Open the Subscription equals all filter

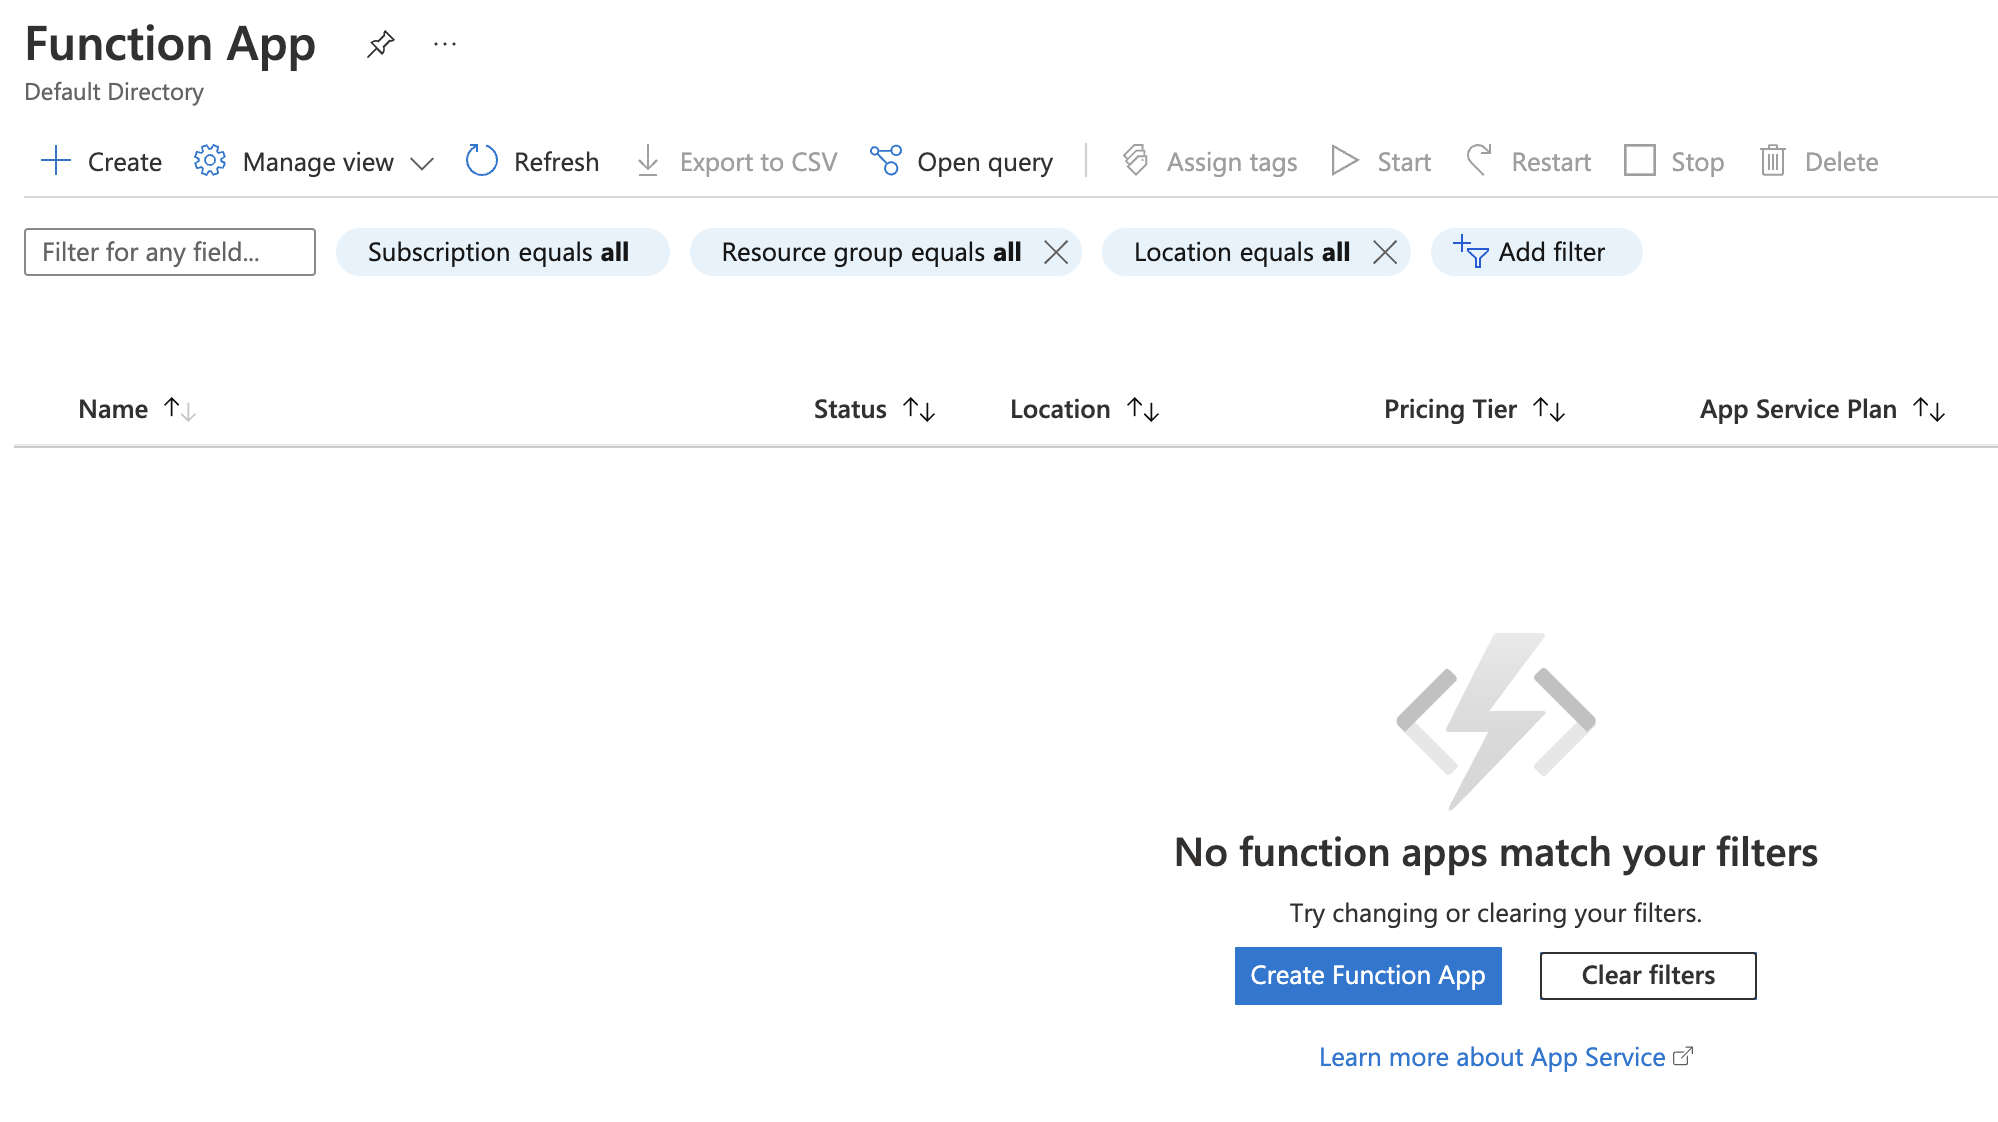tap(502, 252)
